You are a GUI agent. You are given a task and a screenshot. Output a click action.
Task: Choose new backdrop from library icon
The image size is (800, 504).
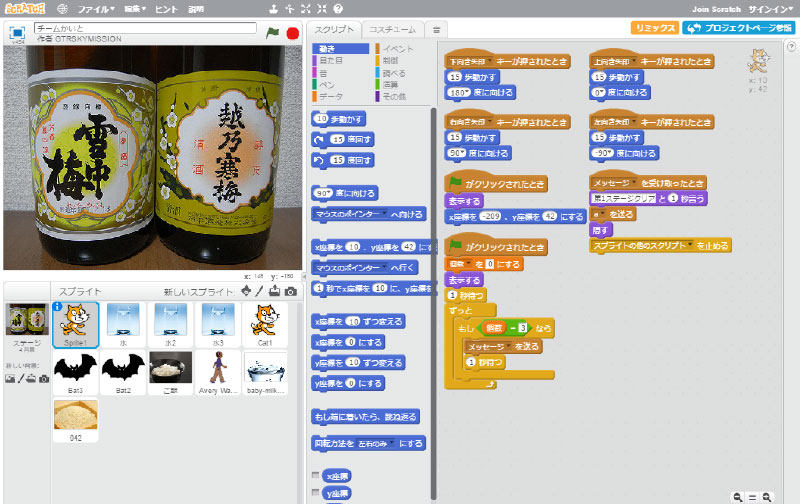(x=10, y=379)
